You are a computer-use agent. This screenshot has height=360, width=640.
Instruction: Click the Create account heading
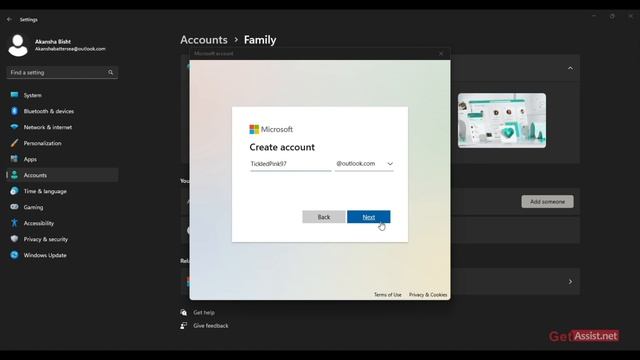[282, 147]
